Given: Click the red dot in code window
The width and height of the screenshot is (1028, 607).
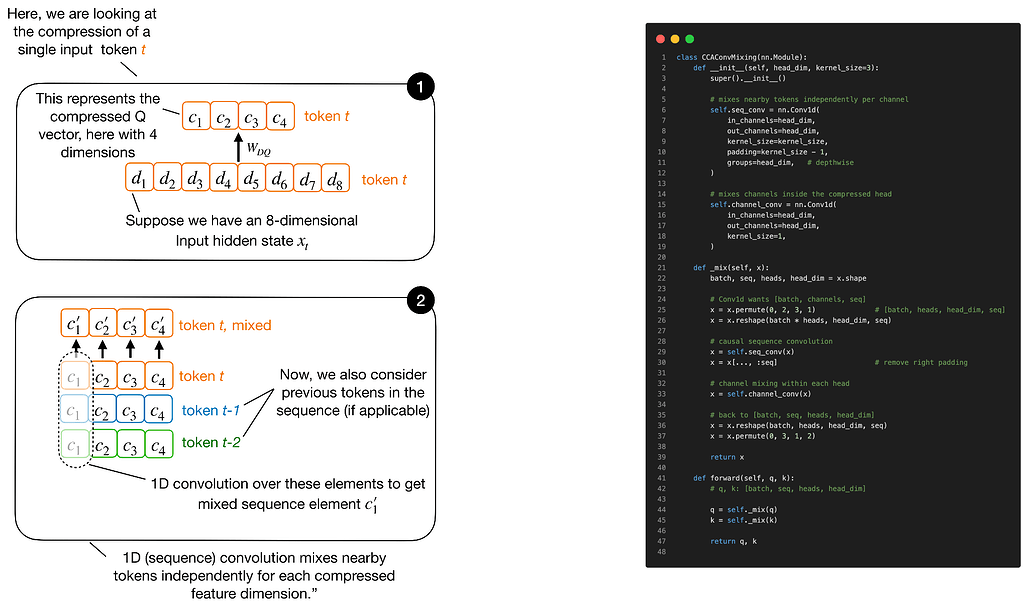Looking at the screenshot, I should 660,39.
